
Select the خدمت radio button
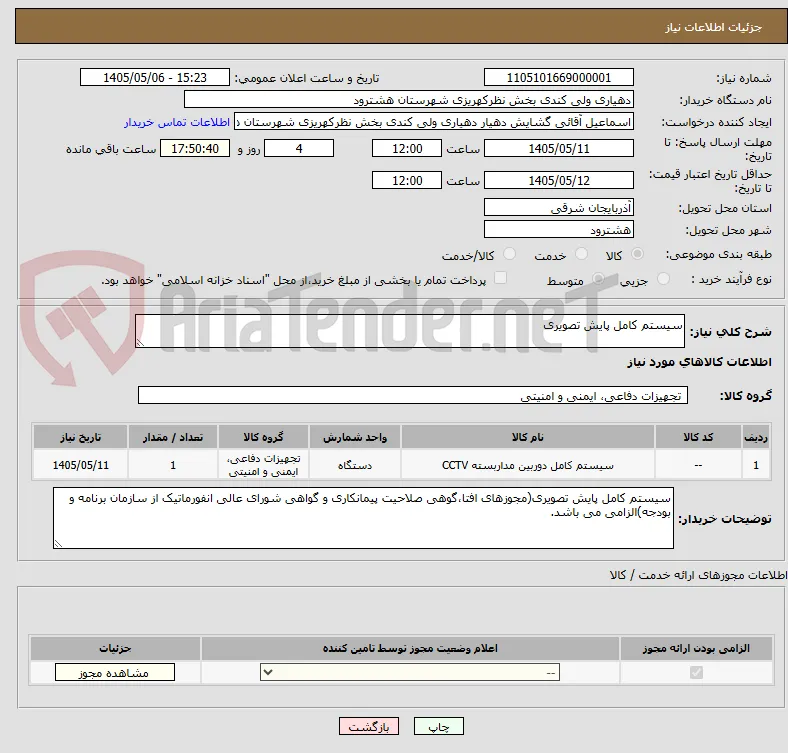[x=581, y=254]
